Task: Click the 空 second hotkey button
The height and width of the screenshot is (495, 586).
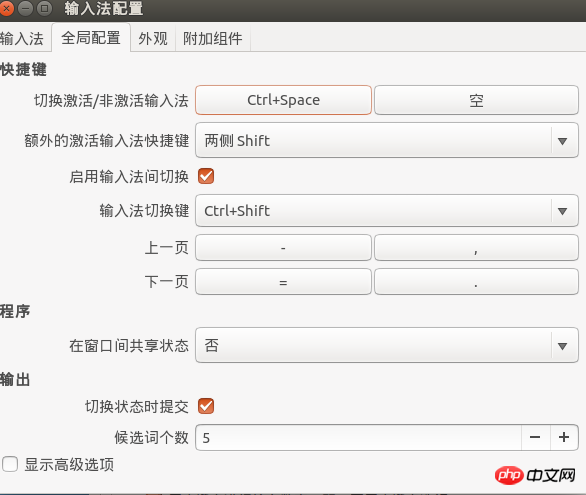Action: point(476,100)
